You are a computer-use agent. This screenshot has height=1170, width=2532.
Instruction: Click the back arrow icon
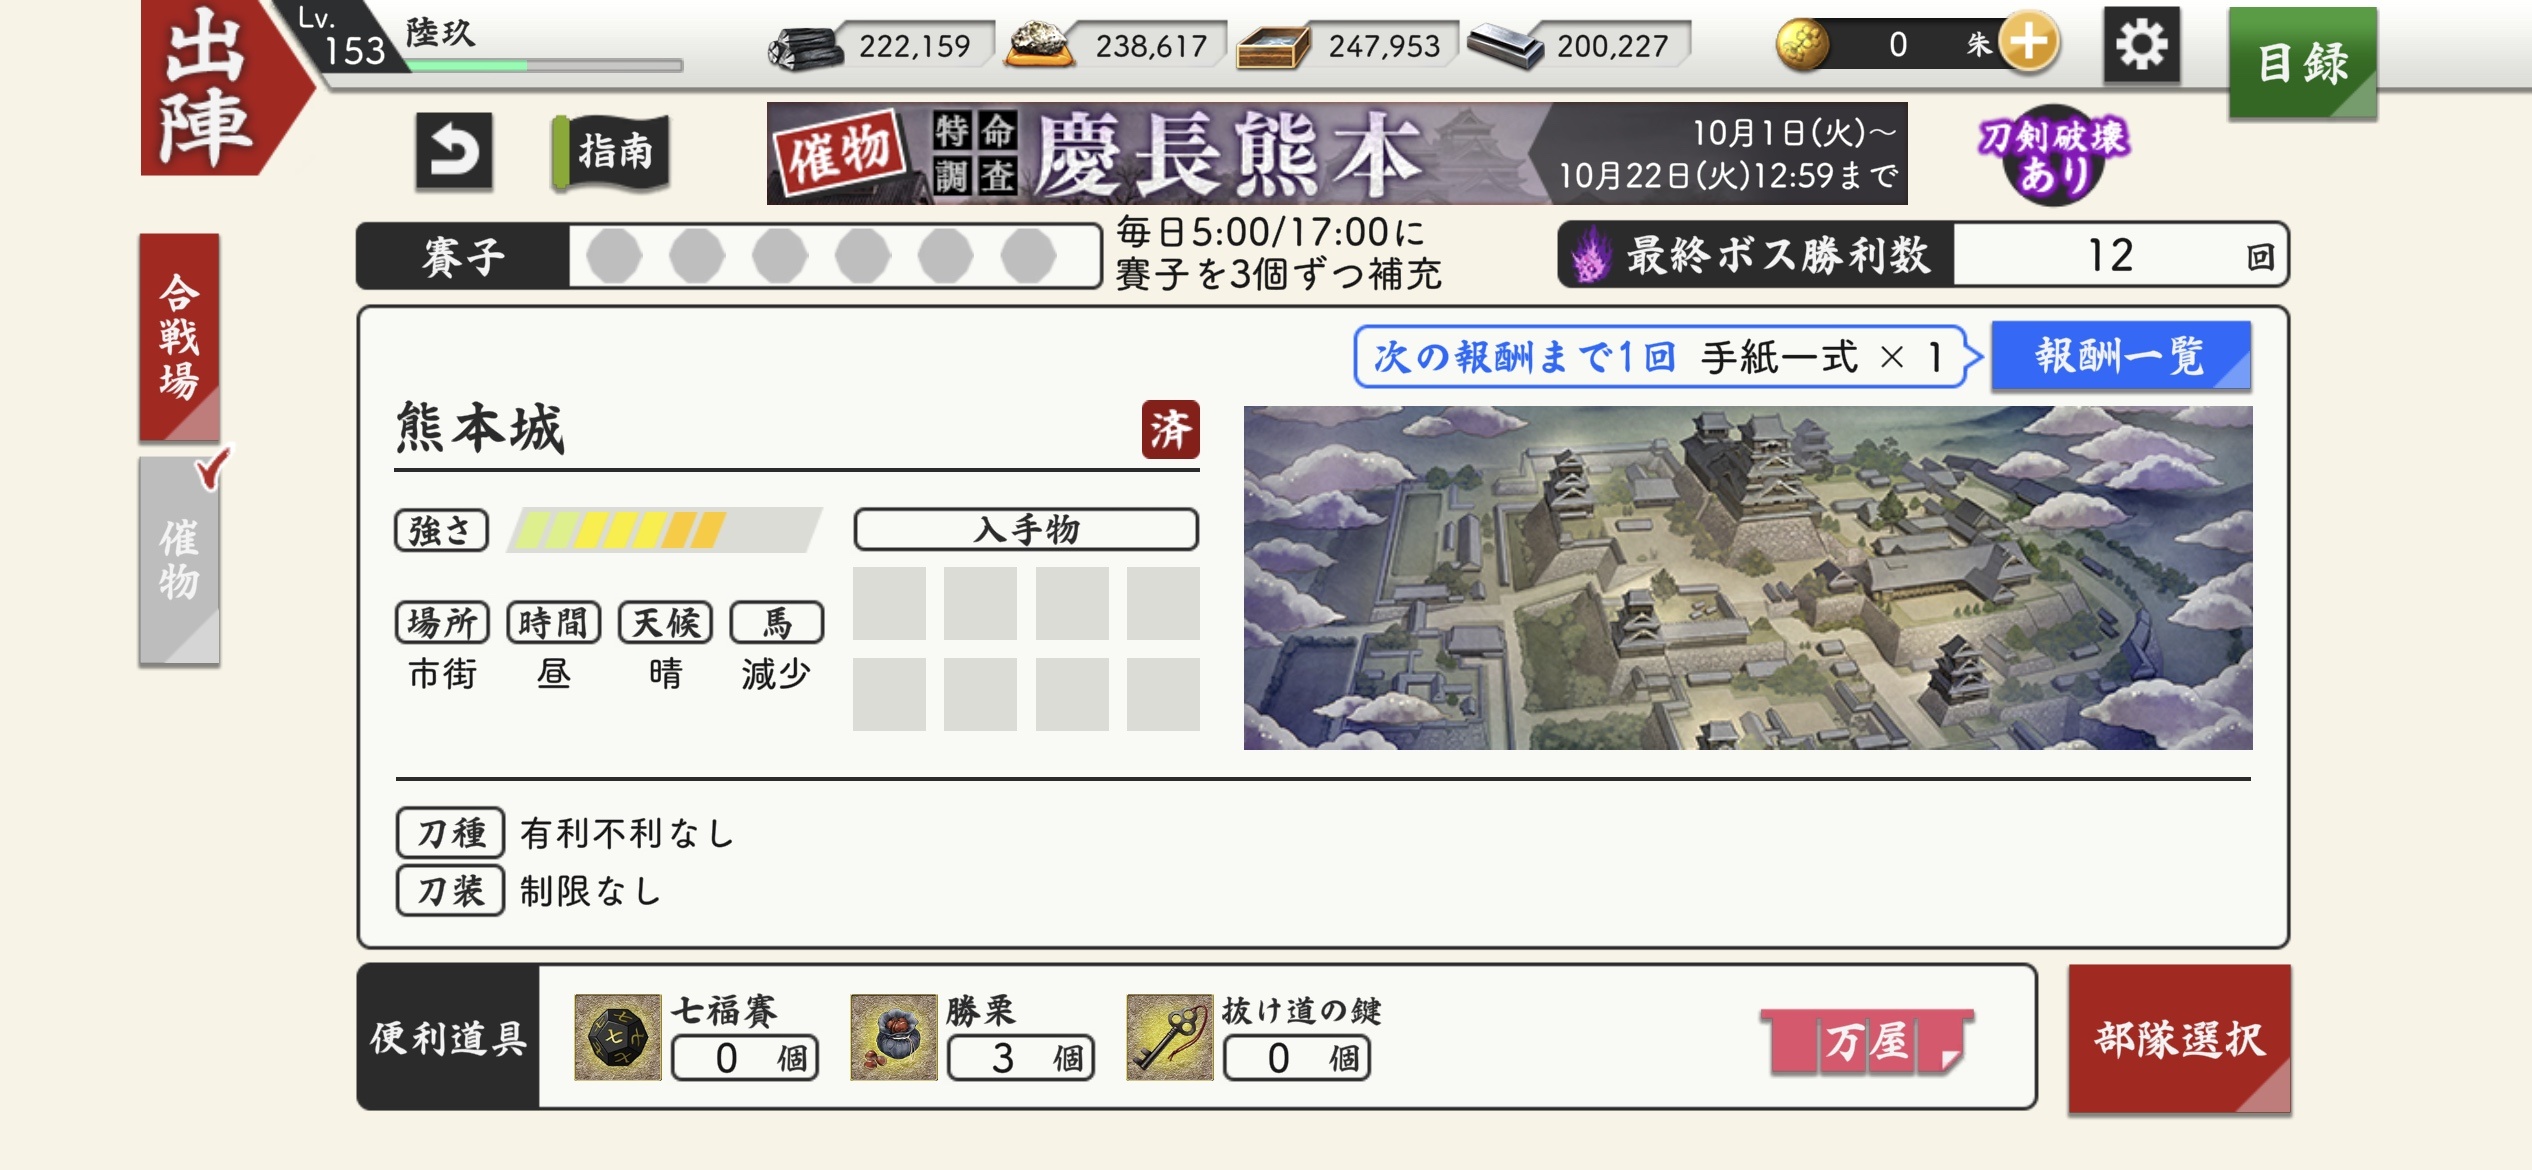[x=454, y=152]
